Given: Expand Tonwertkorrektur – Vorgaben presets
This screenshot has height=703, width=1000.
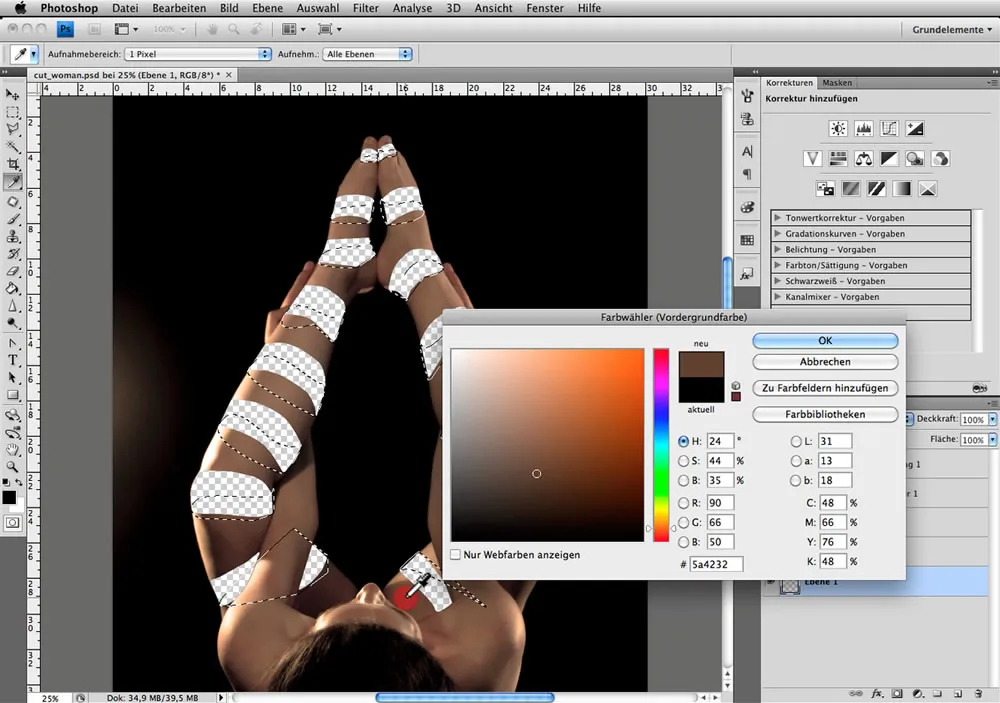Looking at the screenshot, I should tap(778, 218).
